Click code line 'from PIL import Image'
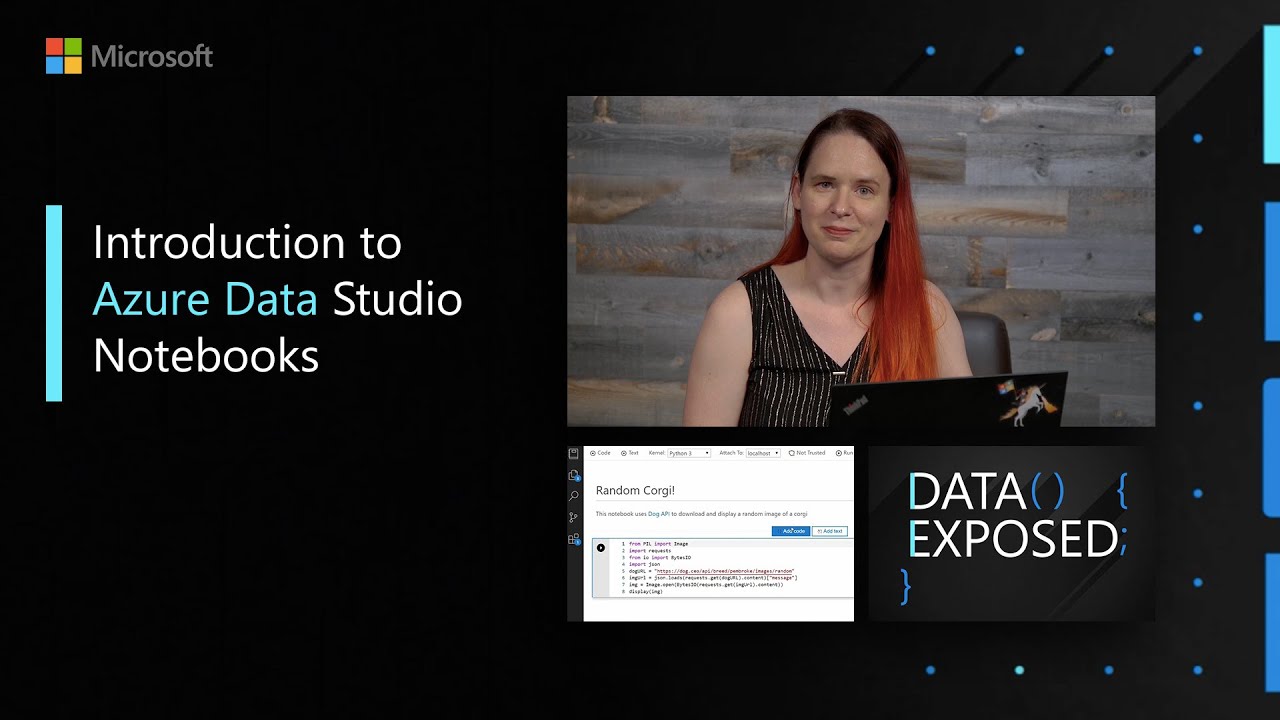The image size is (1280, 720). tap(658, 544)
